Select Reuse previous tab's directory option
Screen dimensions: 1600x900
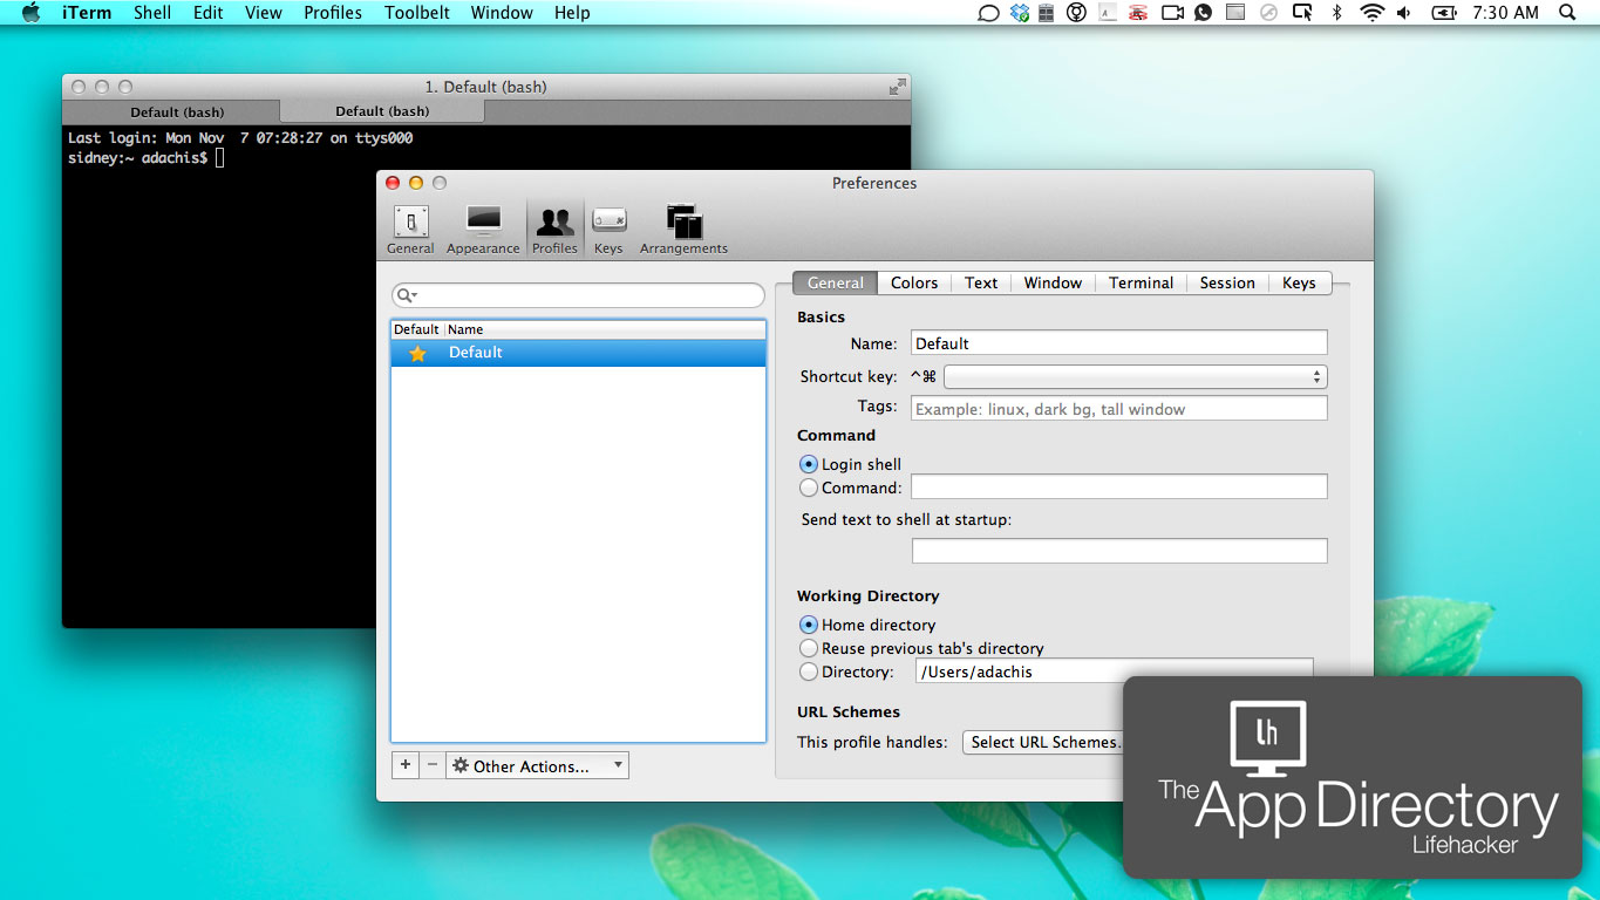808,649
